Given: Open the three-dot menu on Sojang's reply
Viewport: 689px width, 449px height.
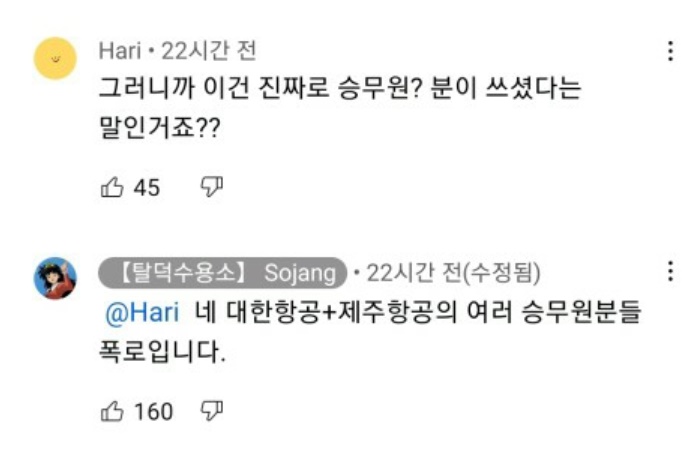Looking at the screenshot, I should pyautogui.click(x=668, y=273).
